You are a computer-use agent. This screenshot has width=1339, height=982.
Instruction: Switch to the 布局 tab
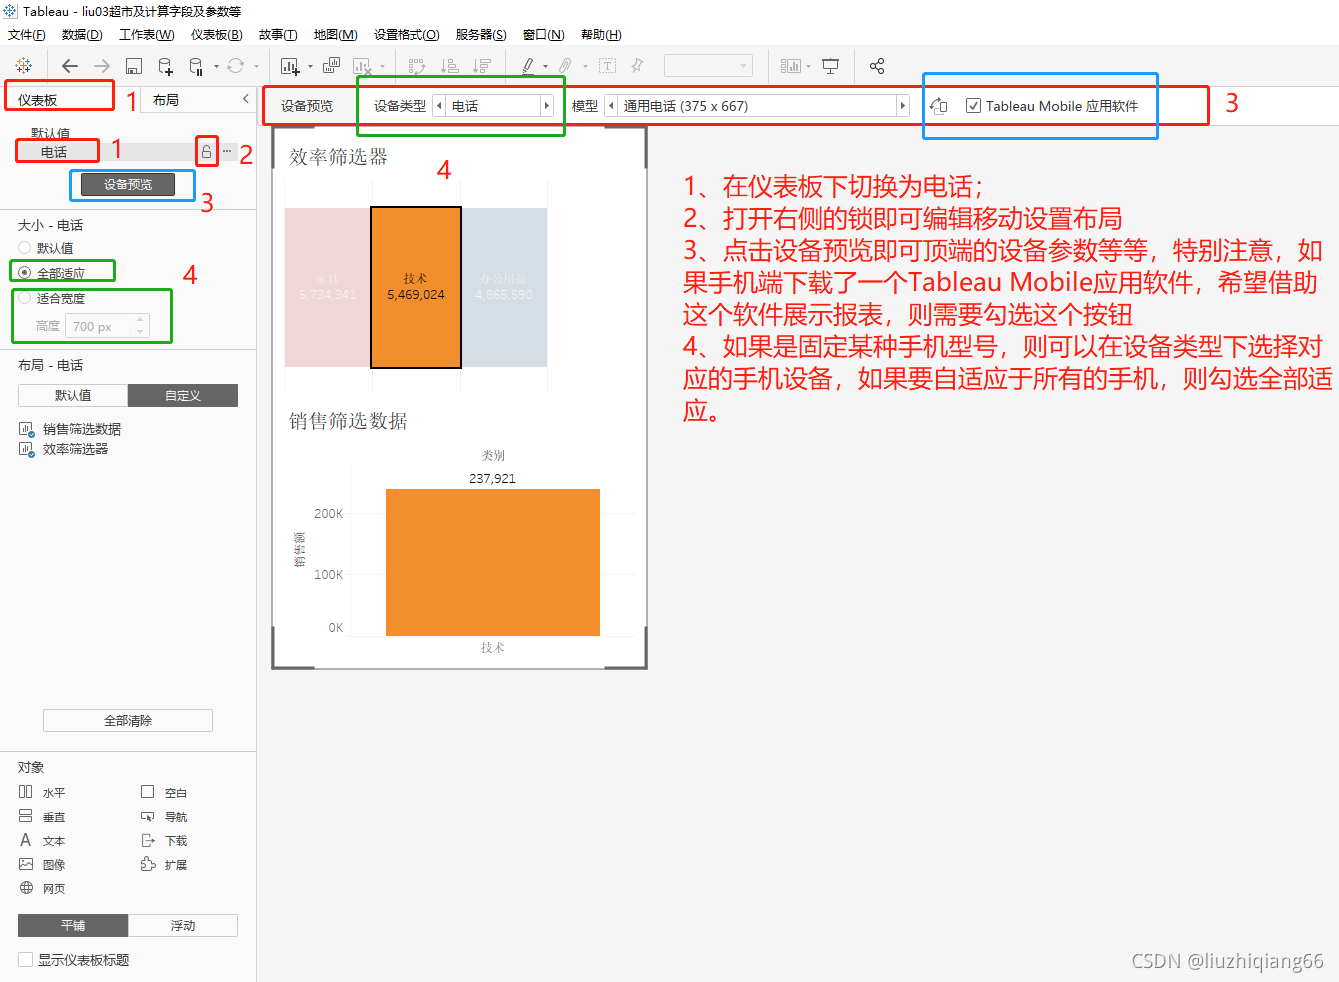click(166, 100)
